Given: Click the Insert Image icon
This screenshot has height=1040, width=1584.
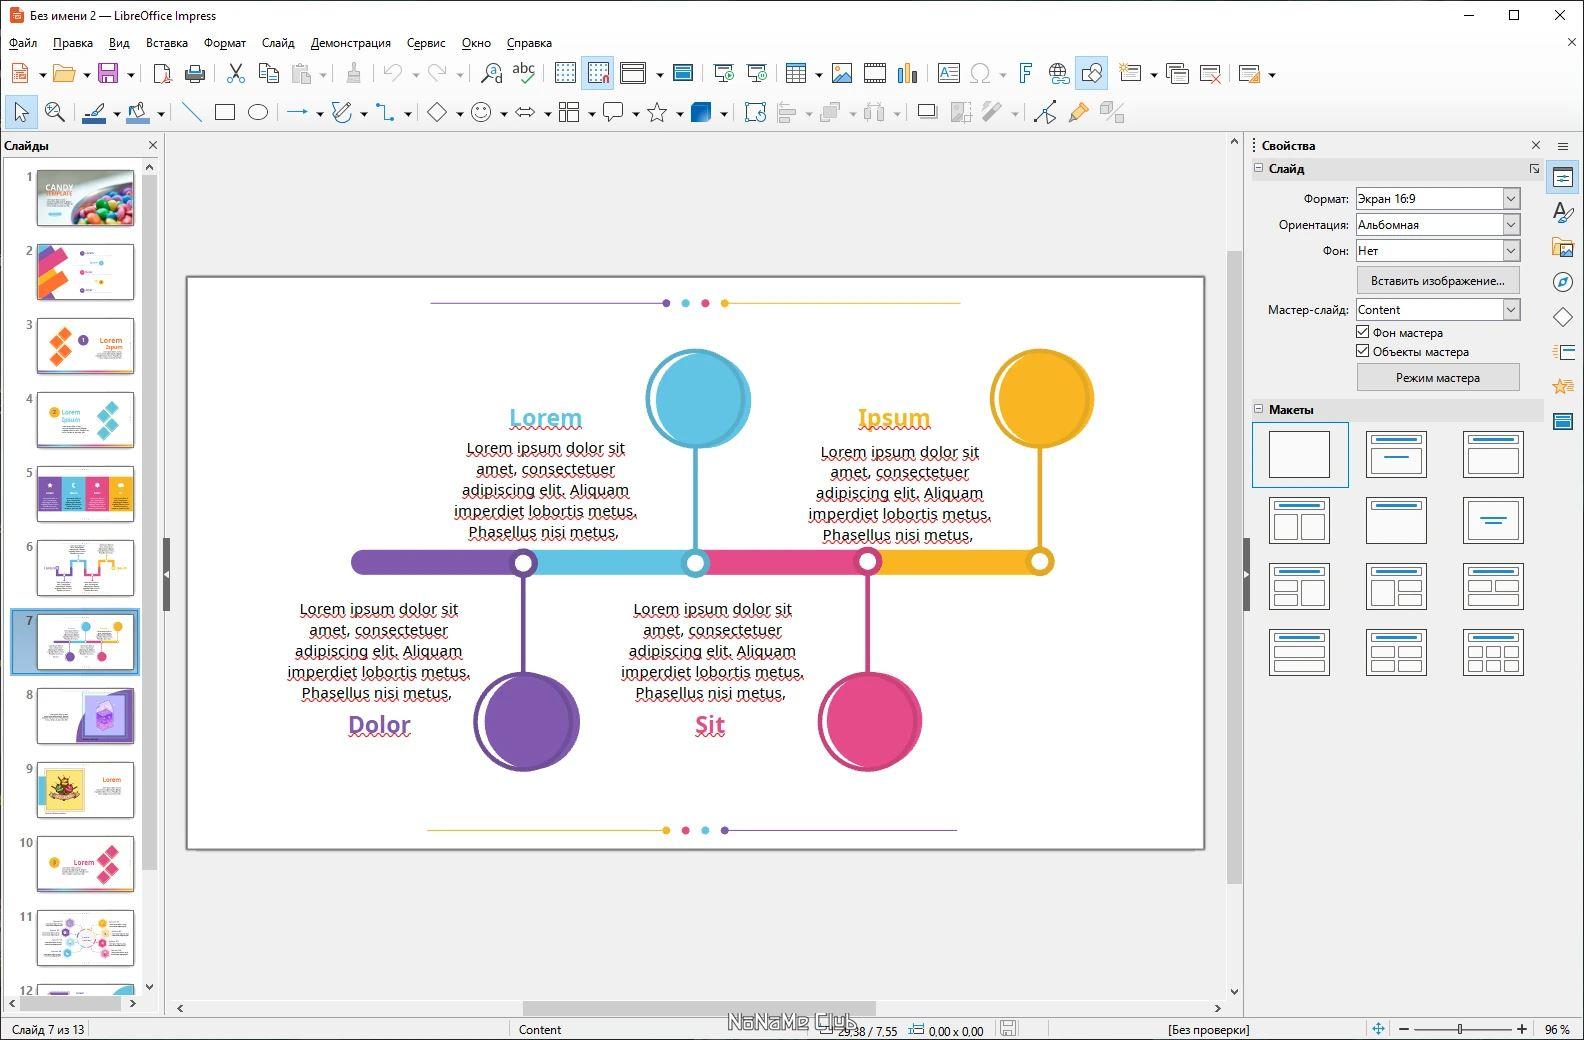Looking at the screenshot, I should coord(842,73).
